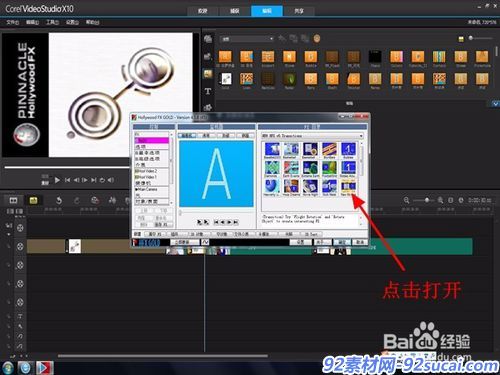Open the transitions library sidebar icon
The height and width of the screenshot is (375, 500).
click(x=208, y=74)
